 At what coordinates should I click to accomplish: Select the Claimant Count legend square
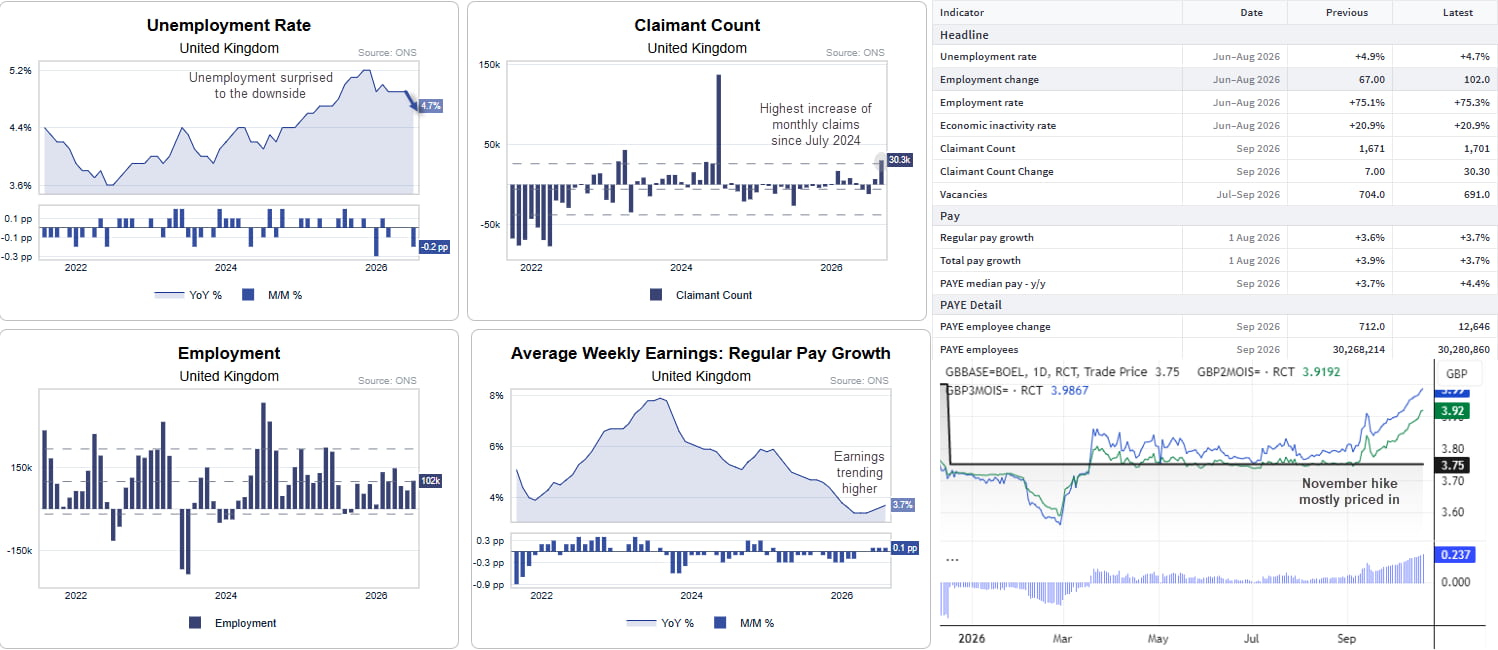(656, 295)
